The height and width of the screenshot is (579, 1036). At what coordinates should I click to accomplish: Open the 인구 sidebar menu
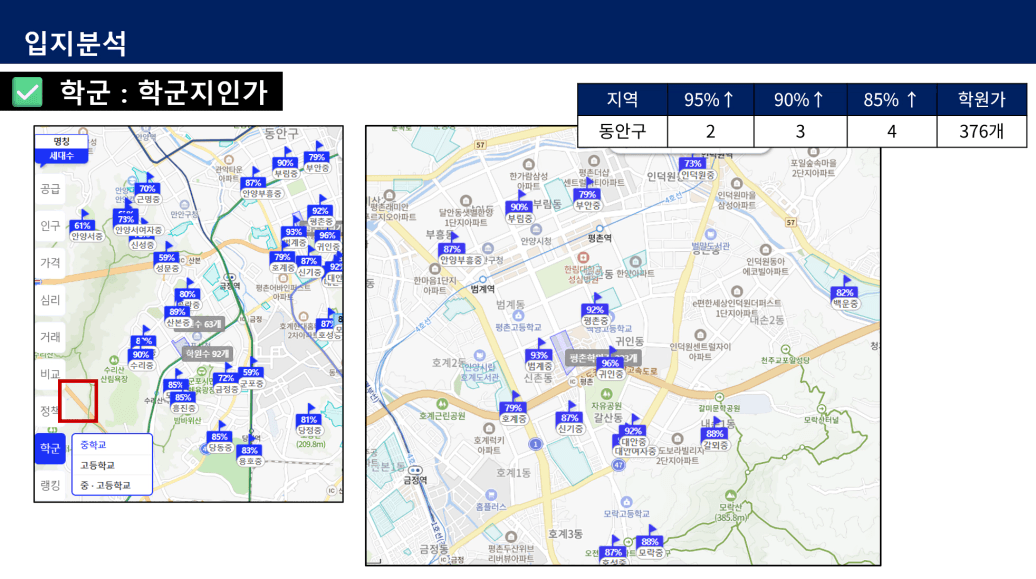(x=50, y=226)
